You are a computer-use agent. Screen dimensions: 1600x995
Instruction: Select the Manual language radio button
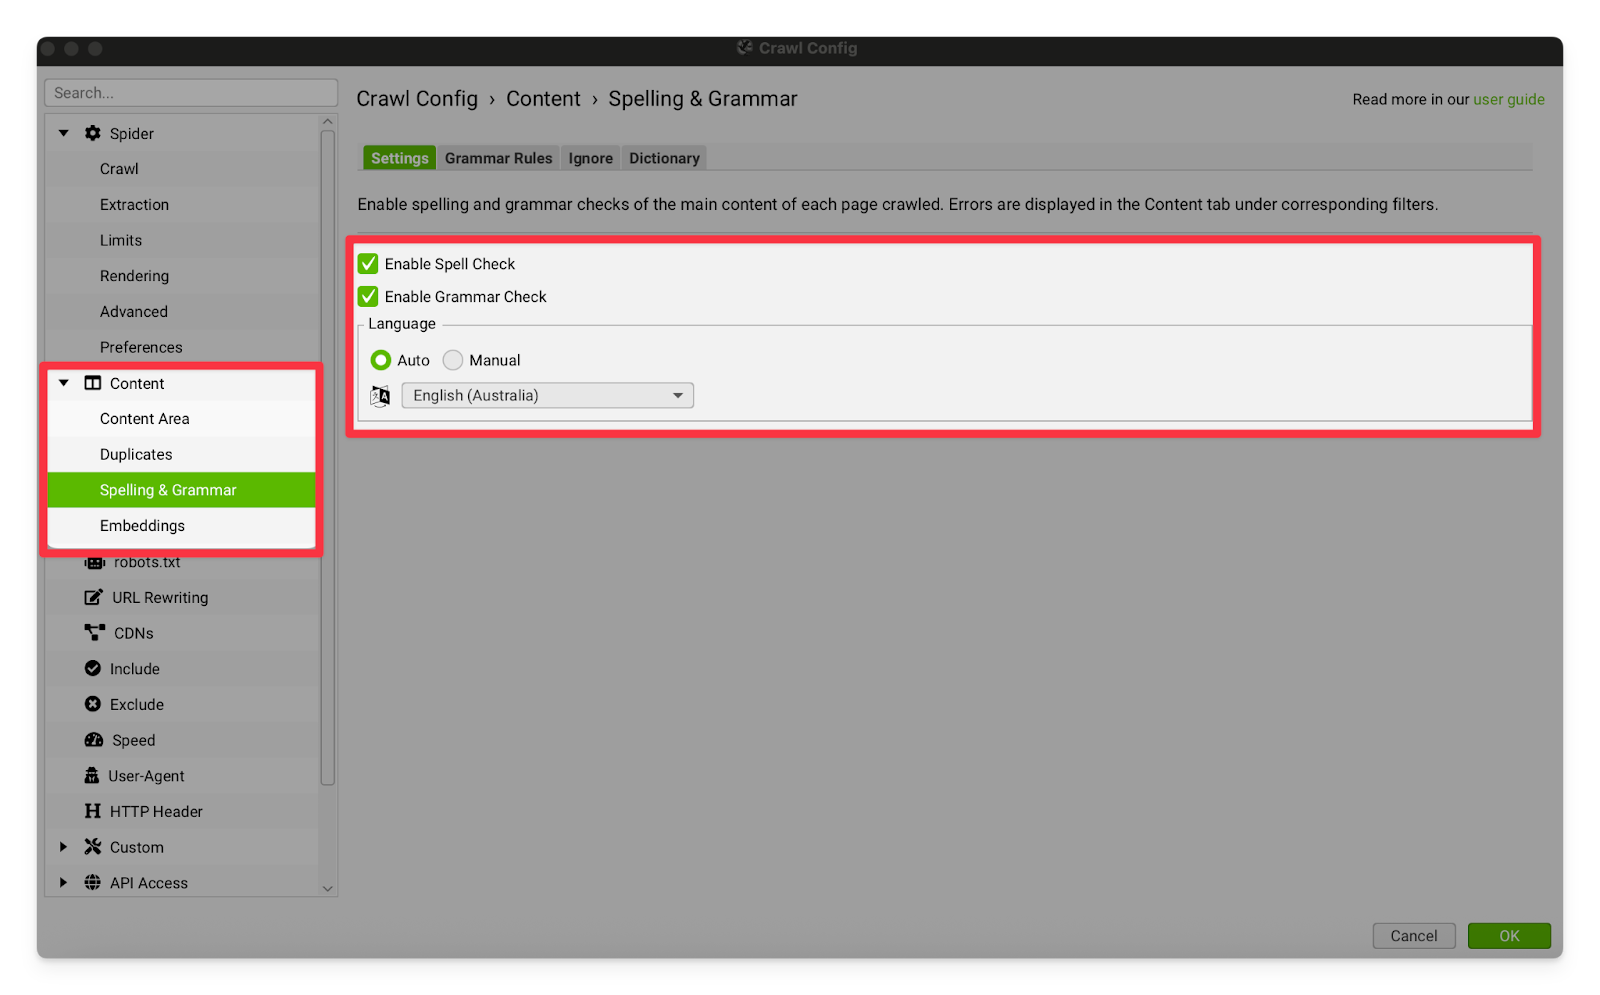point(453,360)
